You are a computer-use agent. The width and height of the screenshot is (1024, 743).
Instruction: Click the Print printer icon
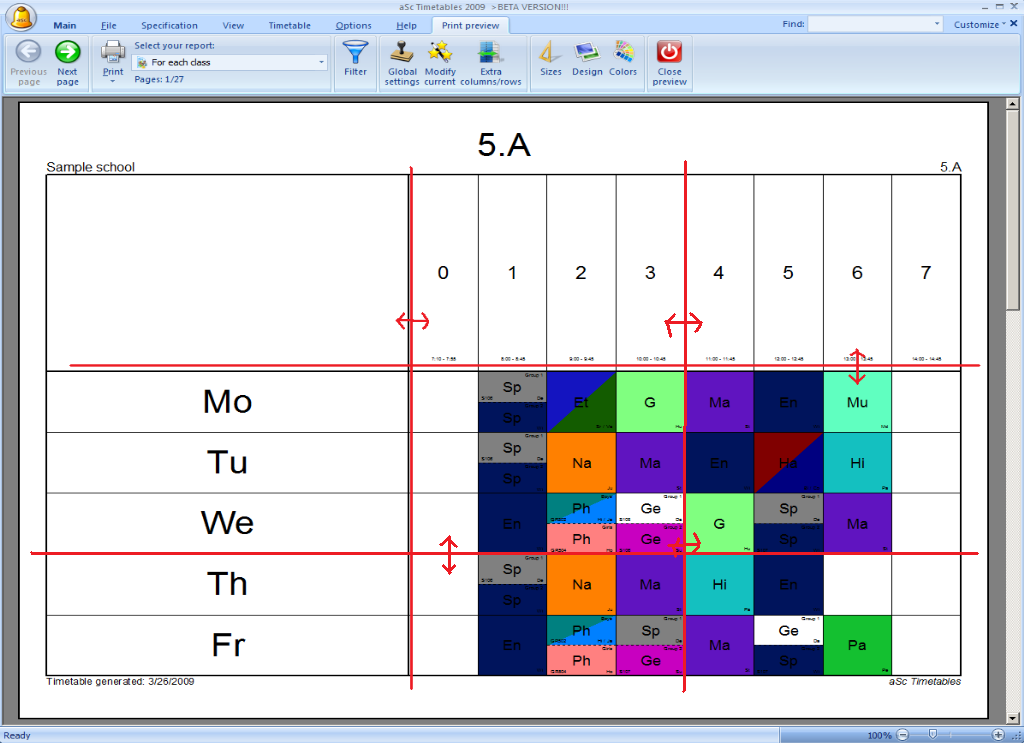pos(113,52)
